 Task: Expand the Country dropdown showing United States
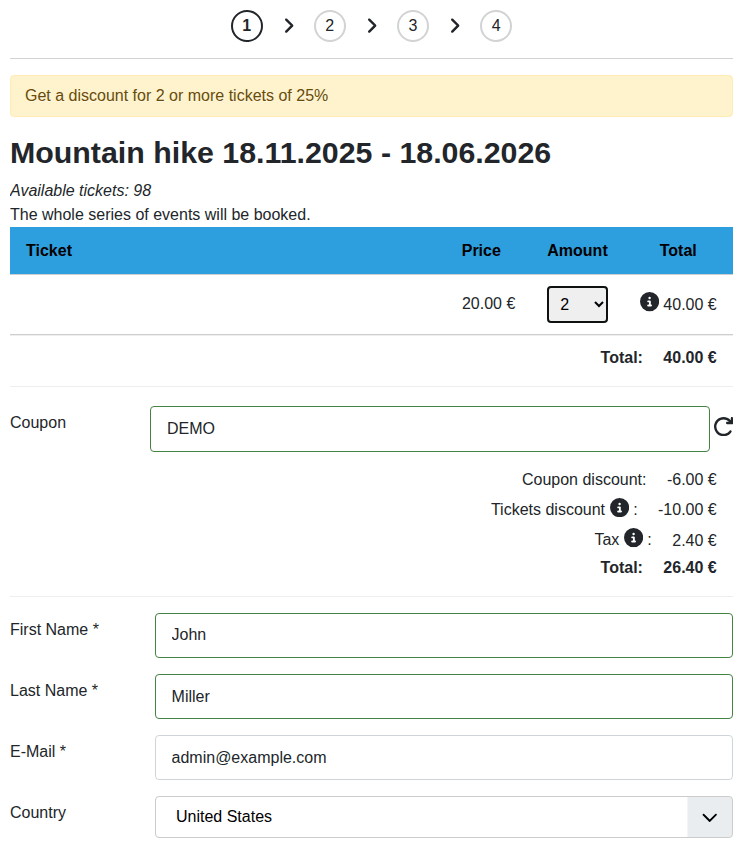[x=421, y=817]
